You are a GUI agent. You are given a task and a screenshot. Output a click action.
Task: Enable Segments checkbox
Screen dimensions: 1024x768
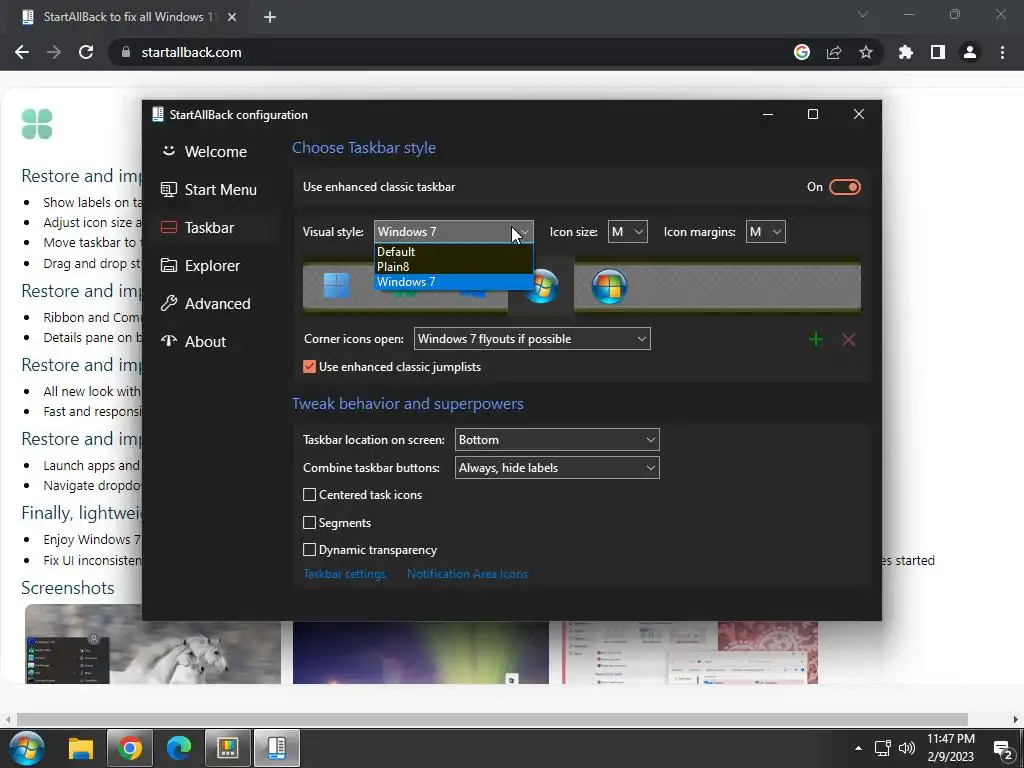310,522
